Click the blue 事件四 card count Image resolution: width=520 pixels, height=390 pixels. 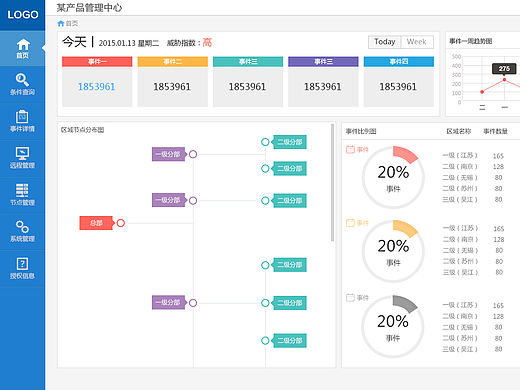click(398, 87)
